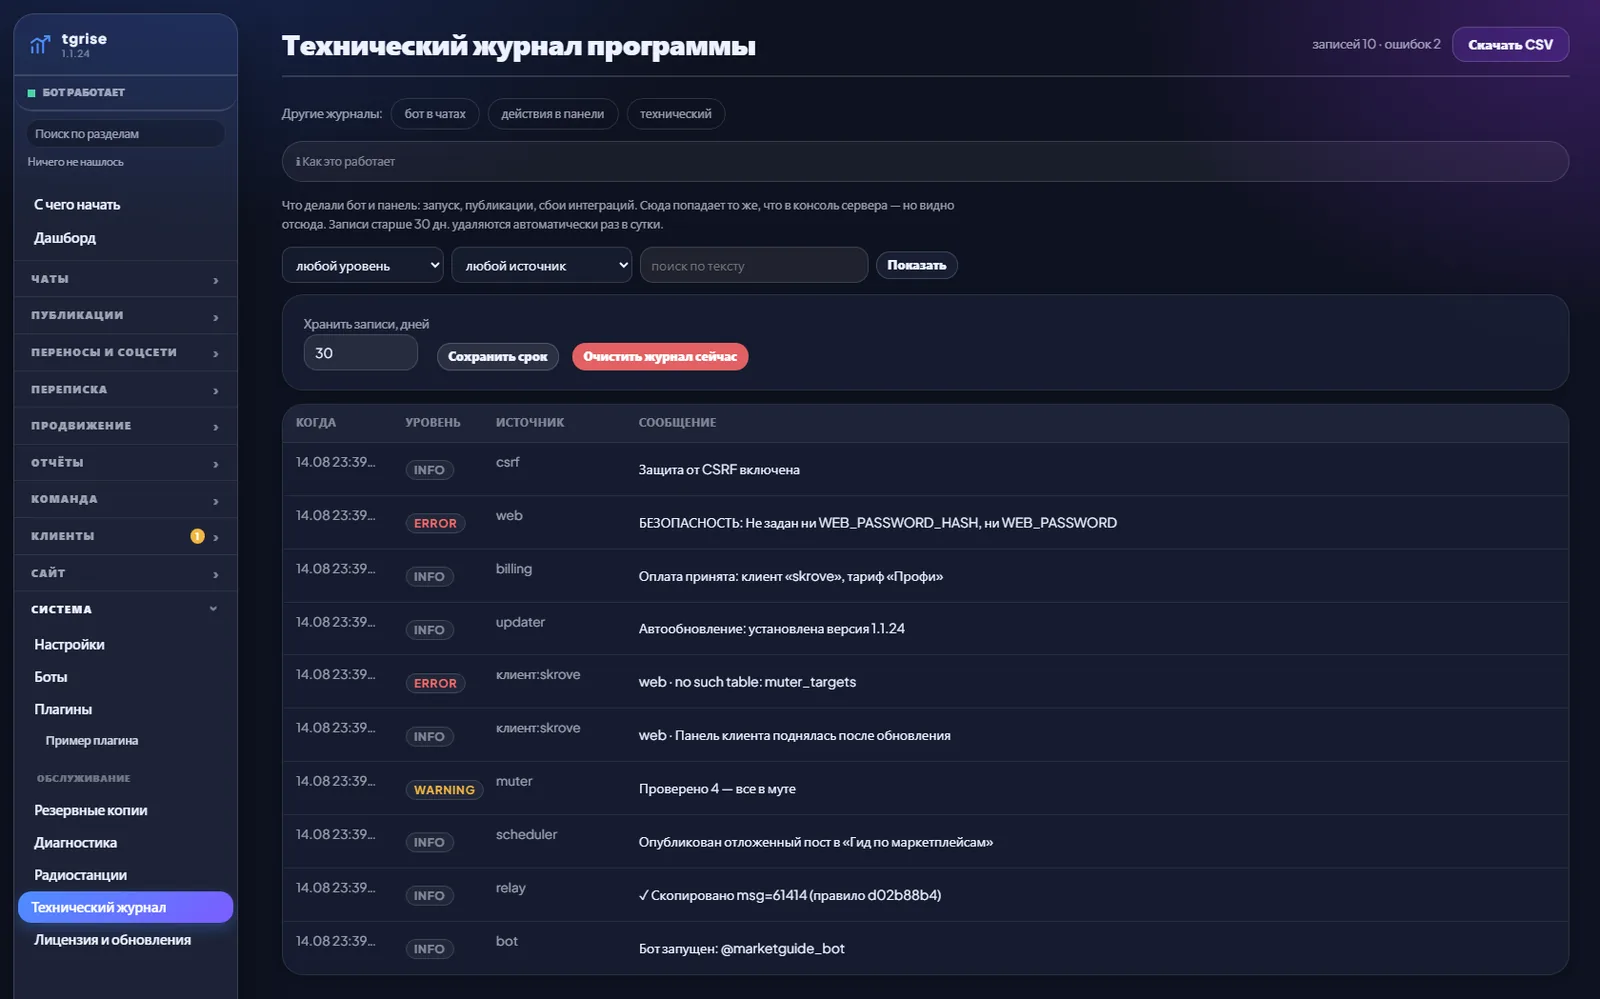This screenshot has height=999, width=1600.
Task: Open Пример плагина item
Action: point(92,741)
